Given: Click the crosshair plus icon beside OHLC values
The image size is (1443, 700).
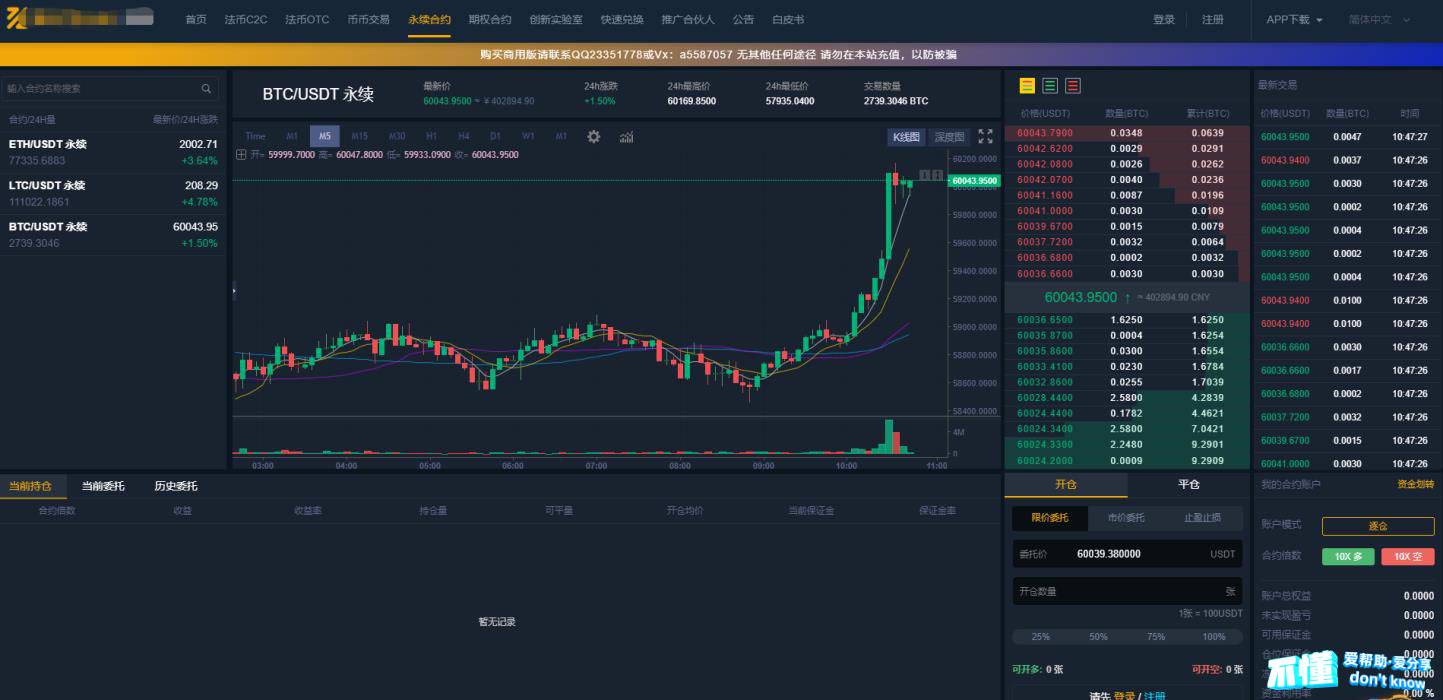Looking at the screenshot, I should pyautogui.click(x=241, y=155).
